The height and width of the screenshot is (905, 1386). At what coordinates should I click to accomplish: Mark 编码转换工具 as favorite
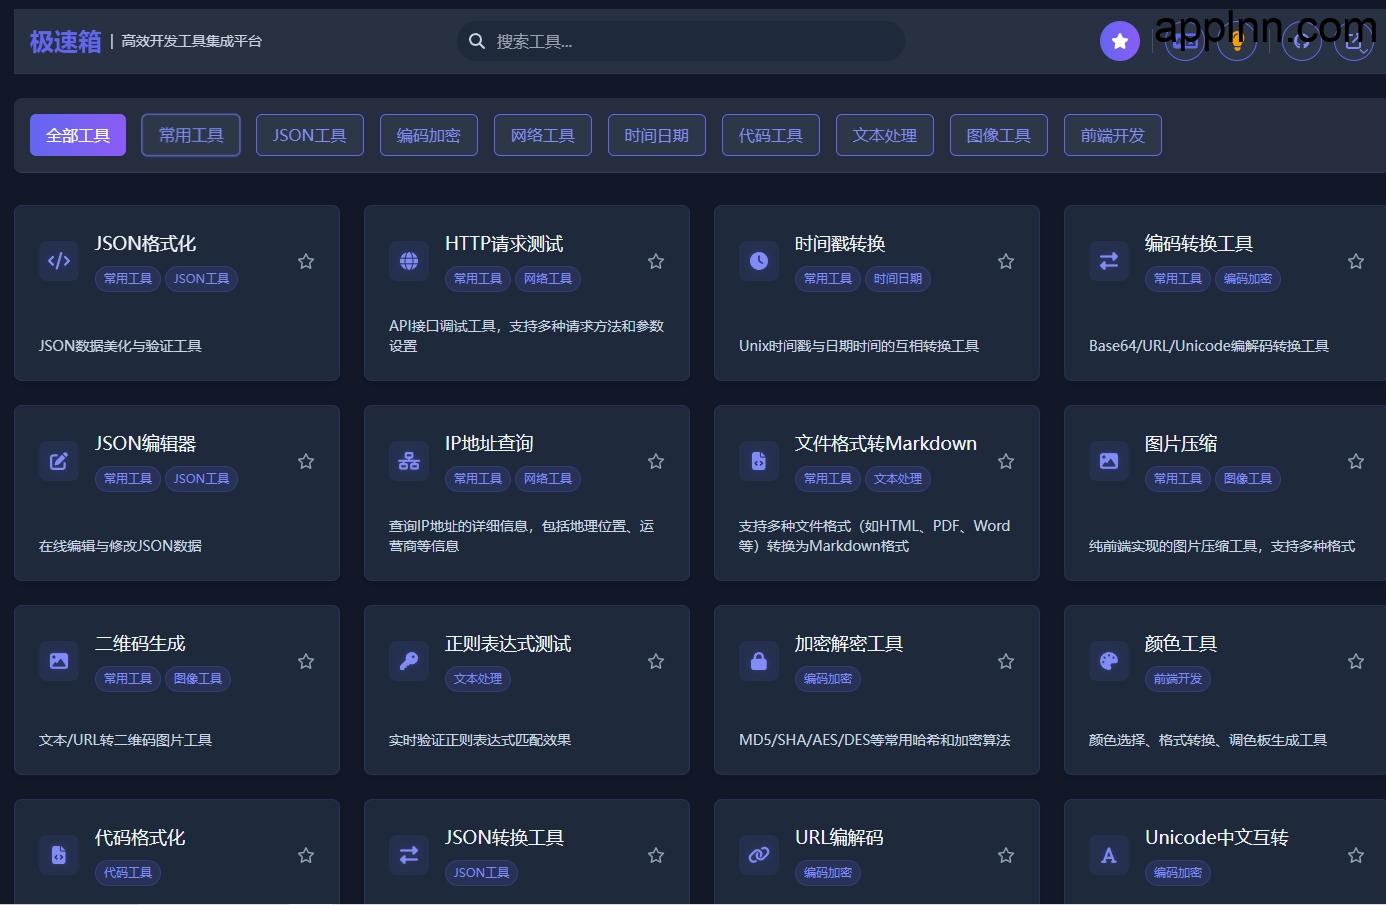[x=1356, y=261]
